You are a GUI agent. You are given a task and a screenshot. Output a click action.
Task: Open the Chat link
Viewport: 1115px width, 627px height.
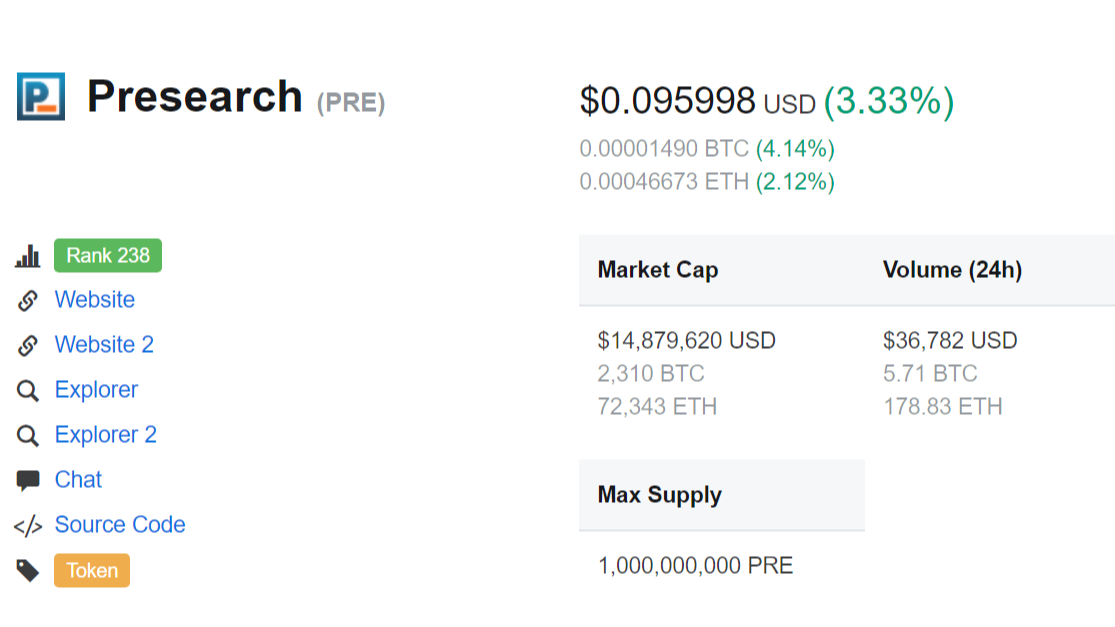coord(78,480)
